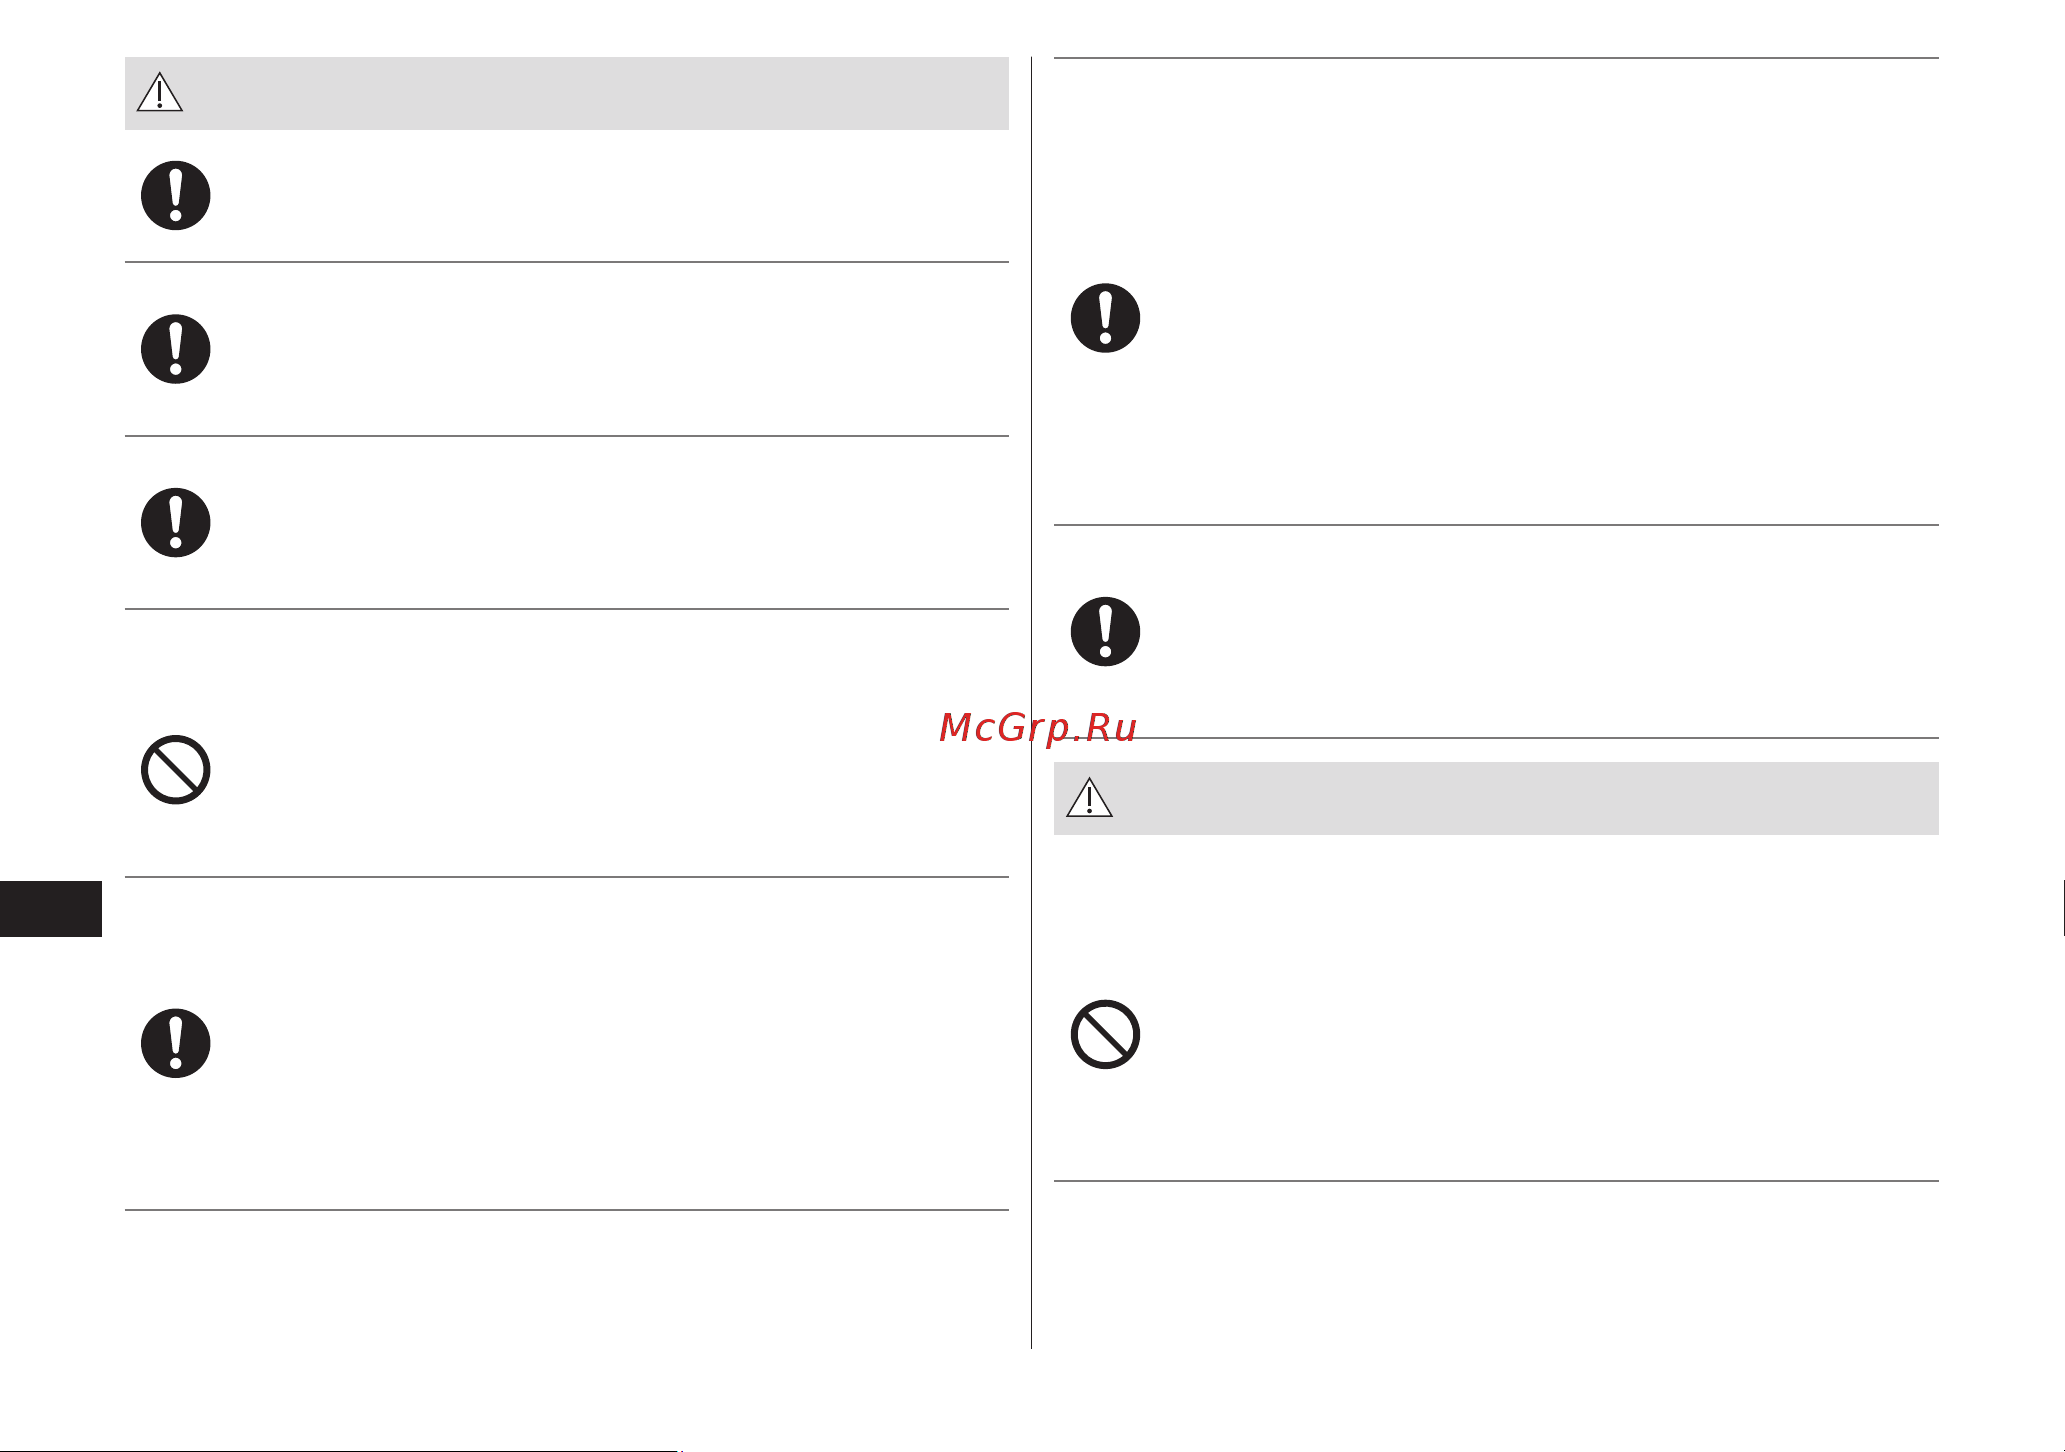Click the uppermost exclamation icon in the right column
This screenshot has height=1452, width=2065.
(1105, 318)
